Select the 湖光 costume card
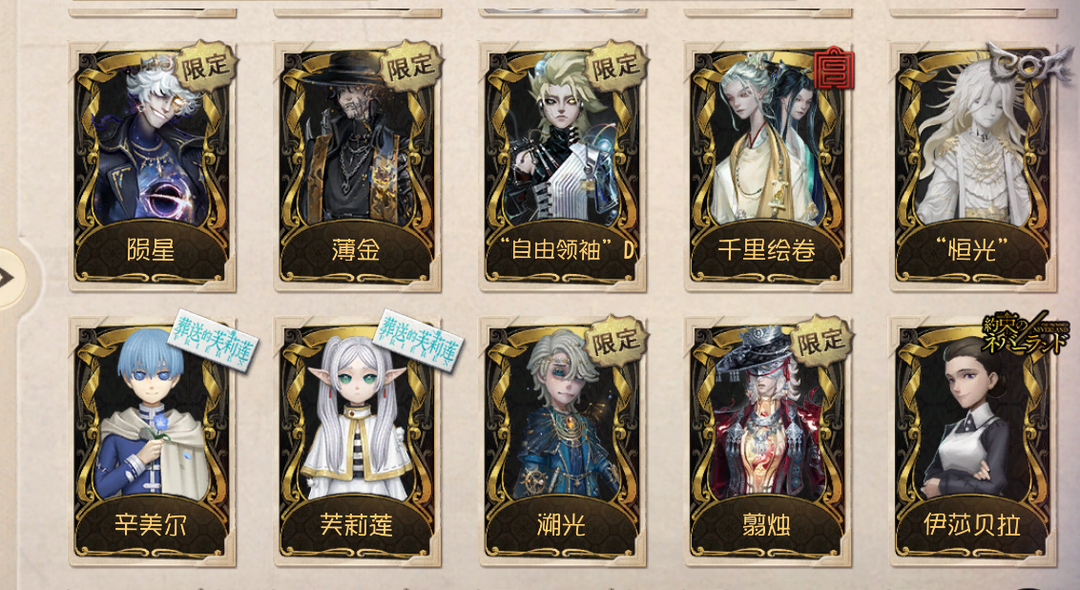 point(562,442)
